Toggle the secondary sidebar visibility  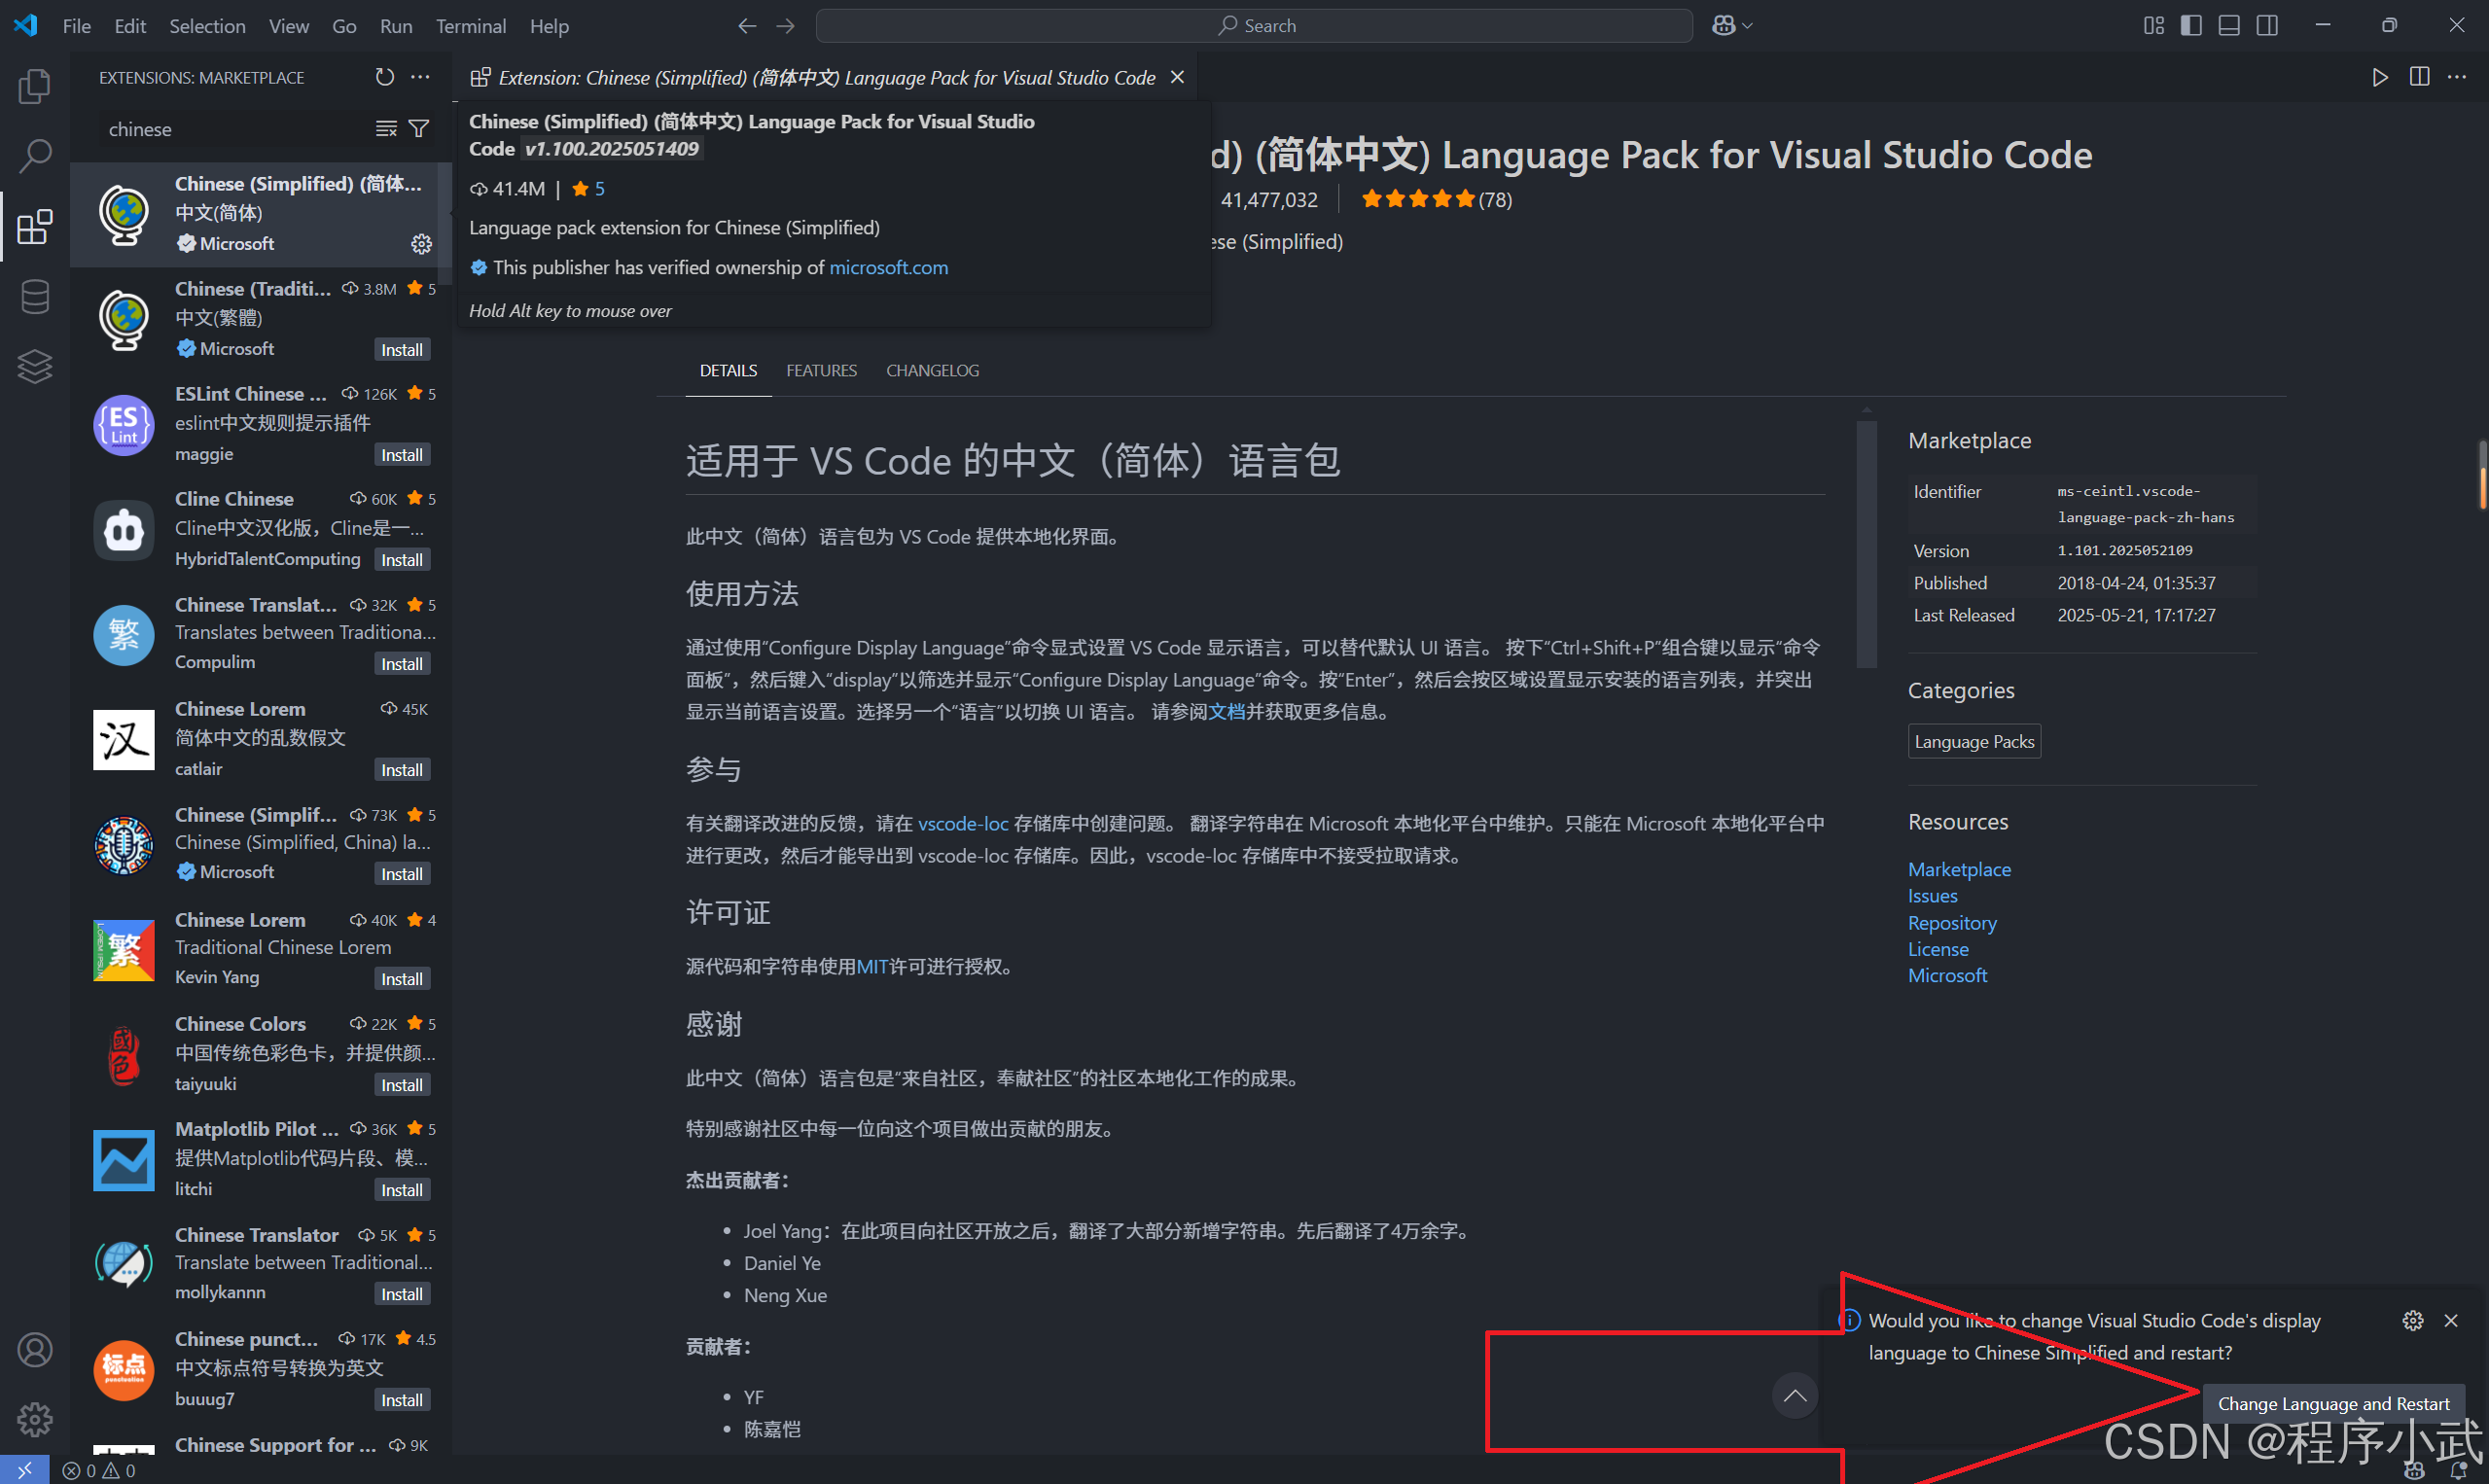pyautogui.click(x=2266, y=25)
